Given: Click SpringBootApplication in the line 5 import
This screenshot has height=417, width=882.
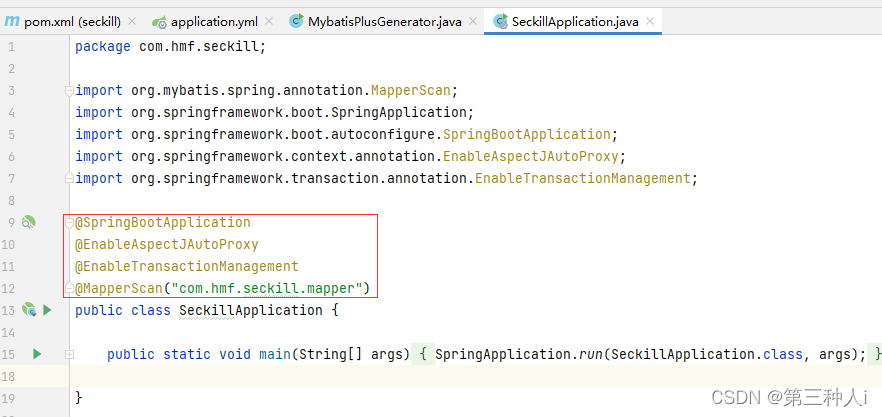Looking at the screenshot, I should tap(526, 134).
